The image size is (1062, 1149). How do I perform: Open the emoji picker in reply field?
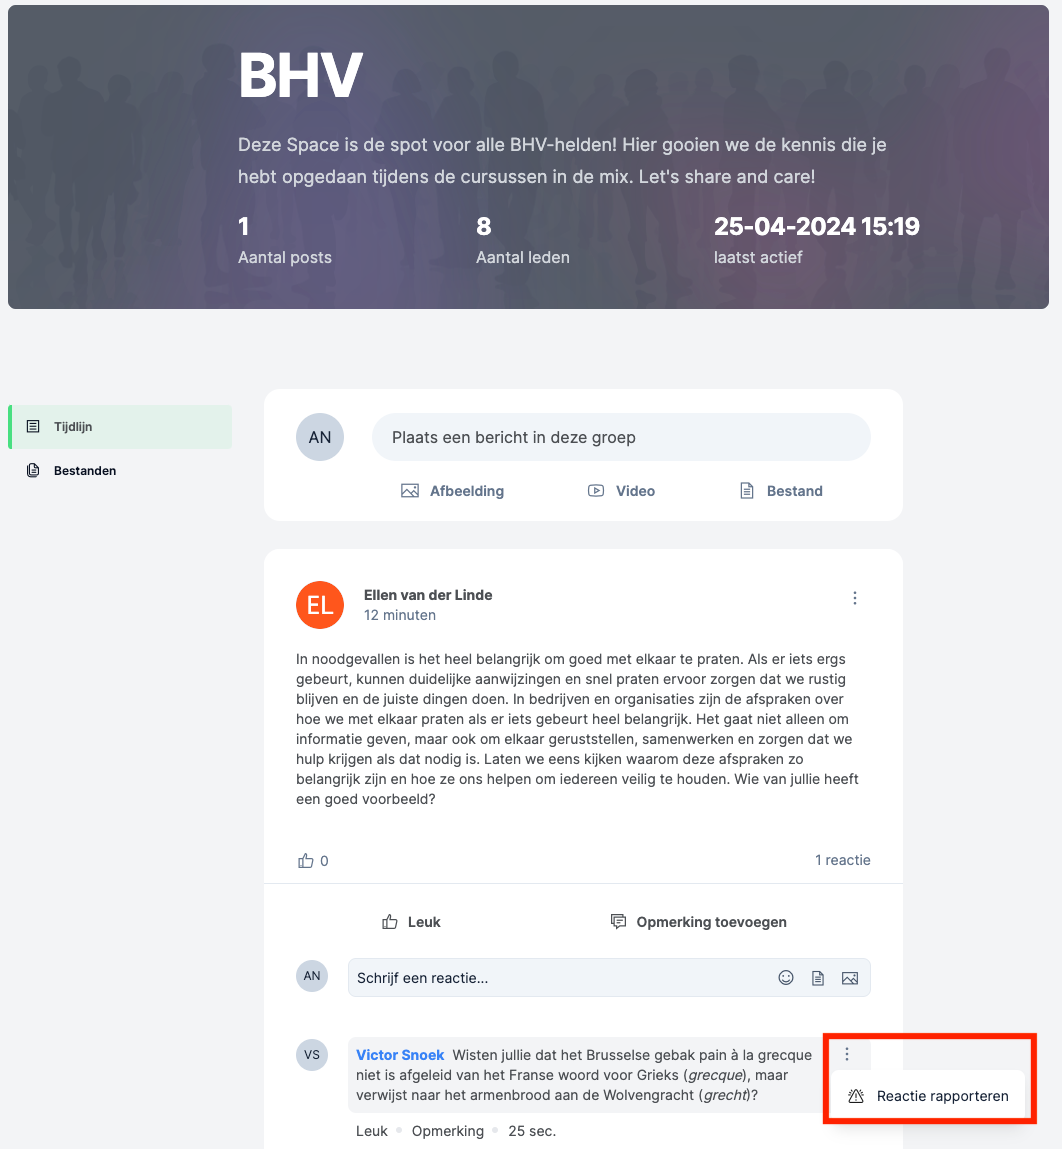tap(786, 978)
